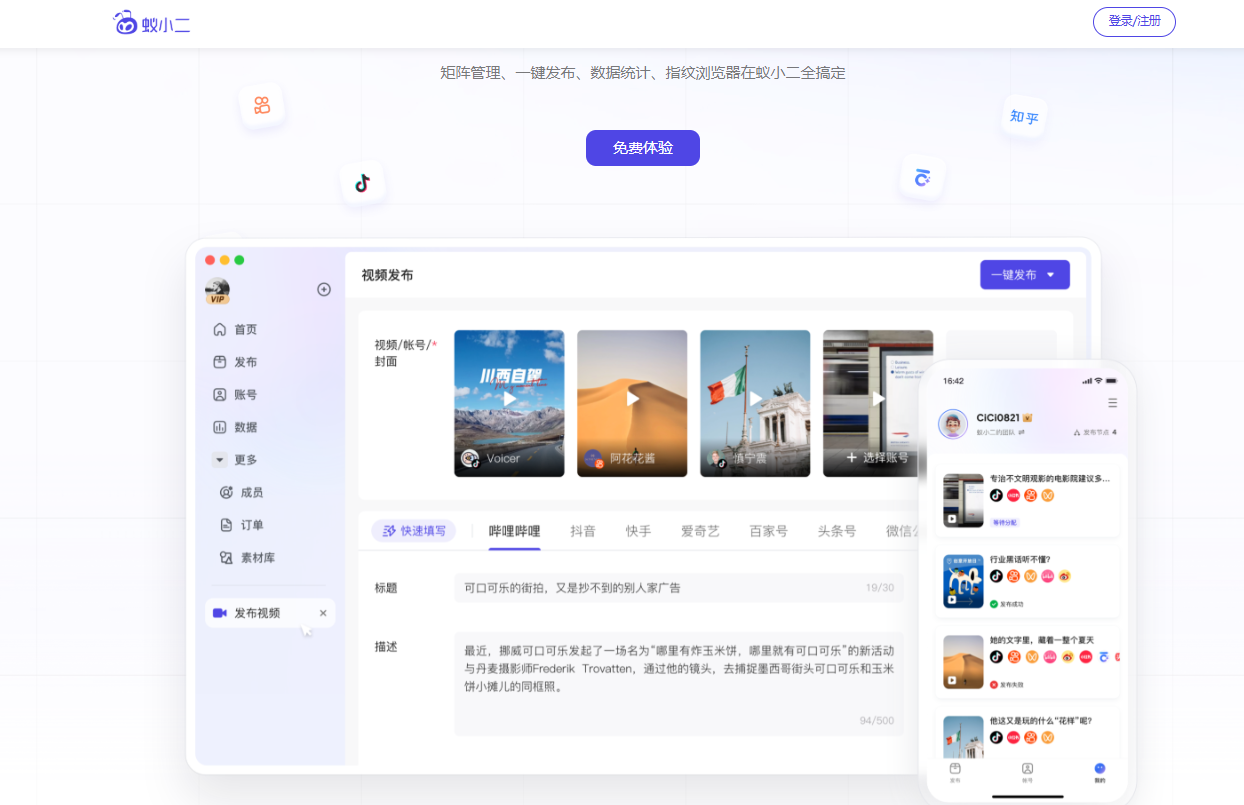1244x805 pixels.
Task: Click the plus circle icon beside VIP avatar
Action: [324, 289]
